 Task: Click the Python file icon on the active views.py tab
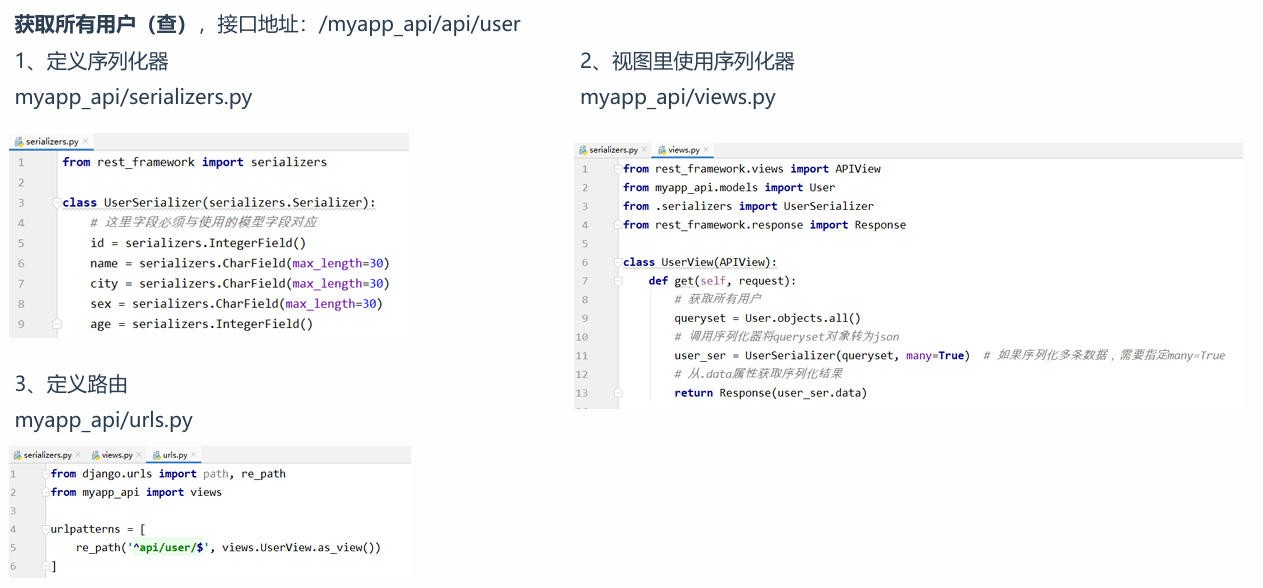pyautogui.click(x=661, y=150)
